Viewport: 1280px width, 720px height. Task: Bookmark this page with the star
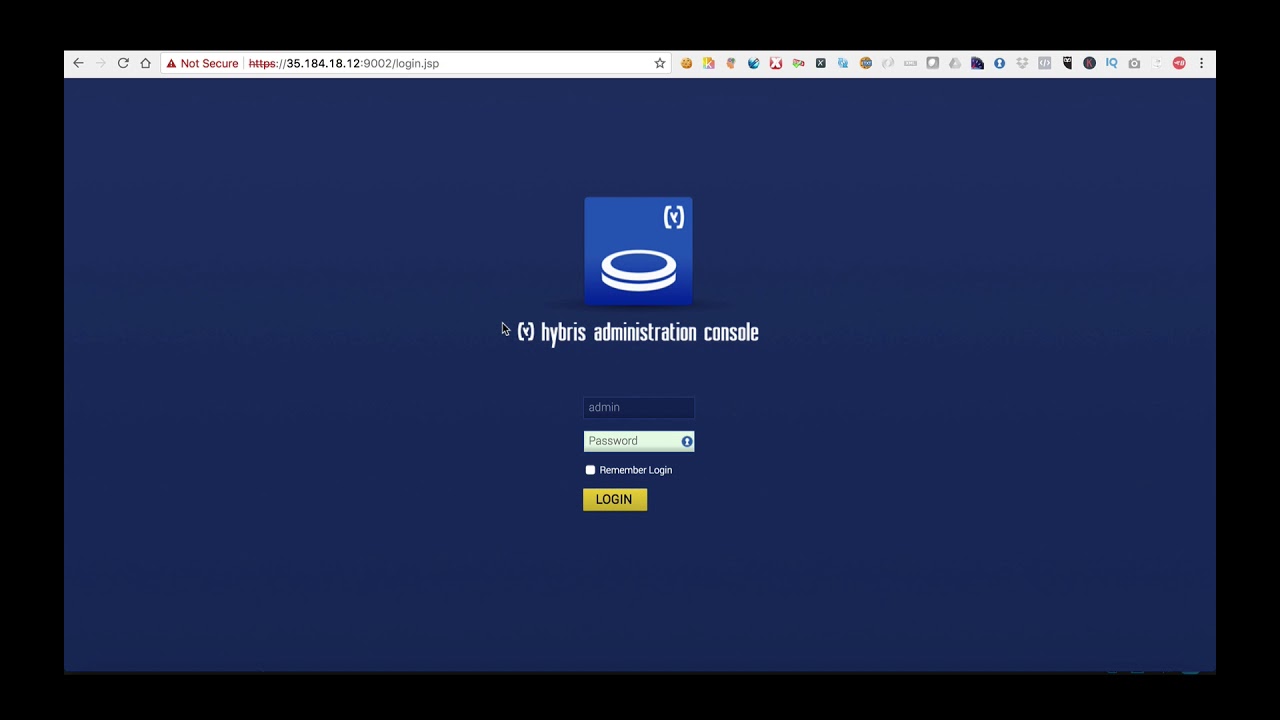[x=660, y=63]
